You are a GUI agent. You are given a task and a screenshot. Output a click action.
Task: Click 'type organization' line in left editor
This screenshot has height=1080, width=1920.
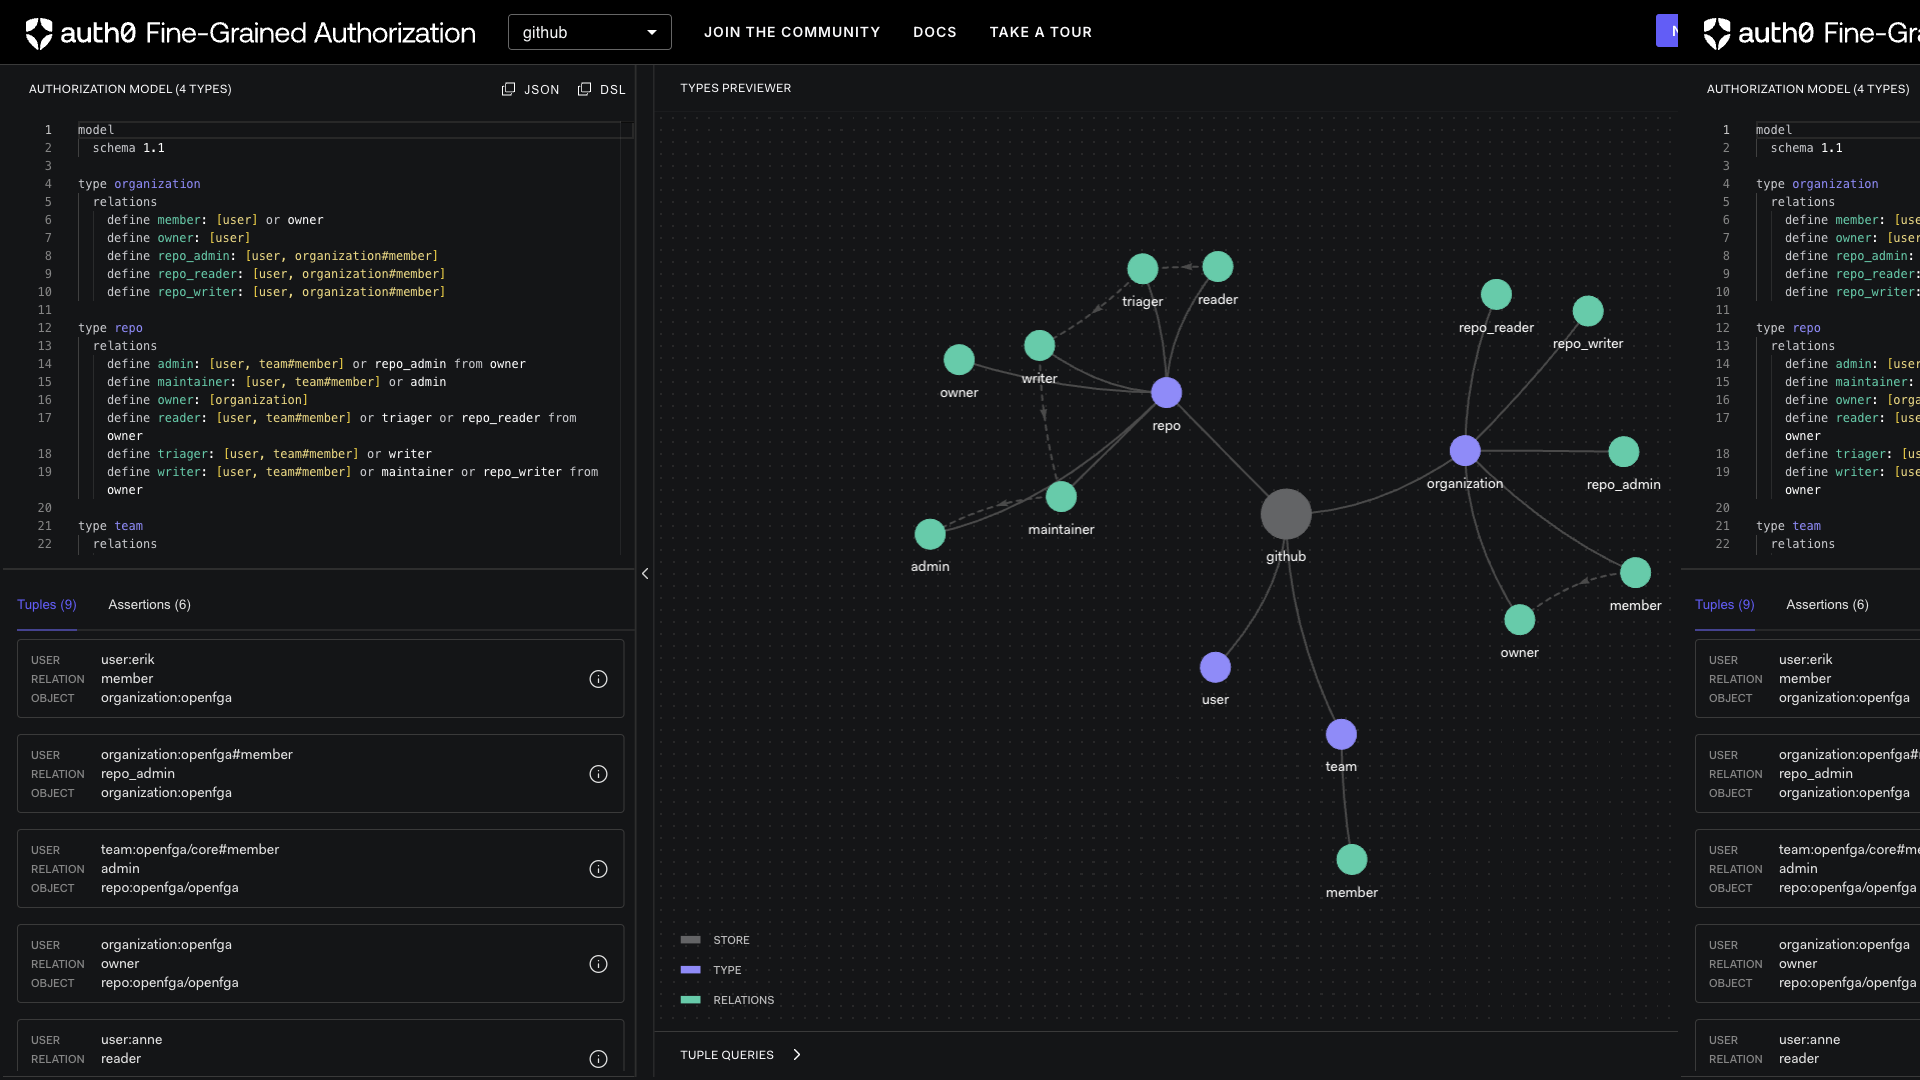coord(139,184)
